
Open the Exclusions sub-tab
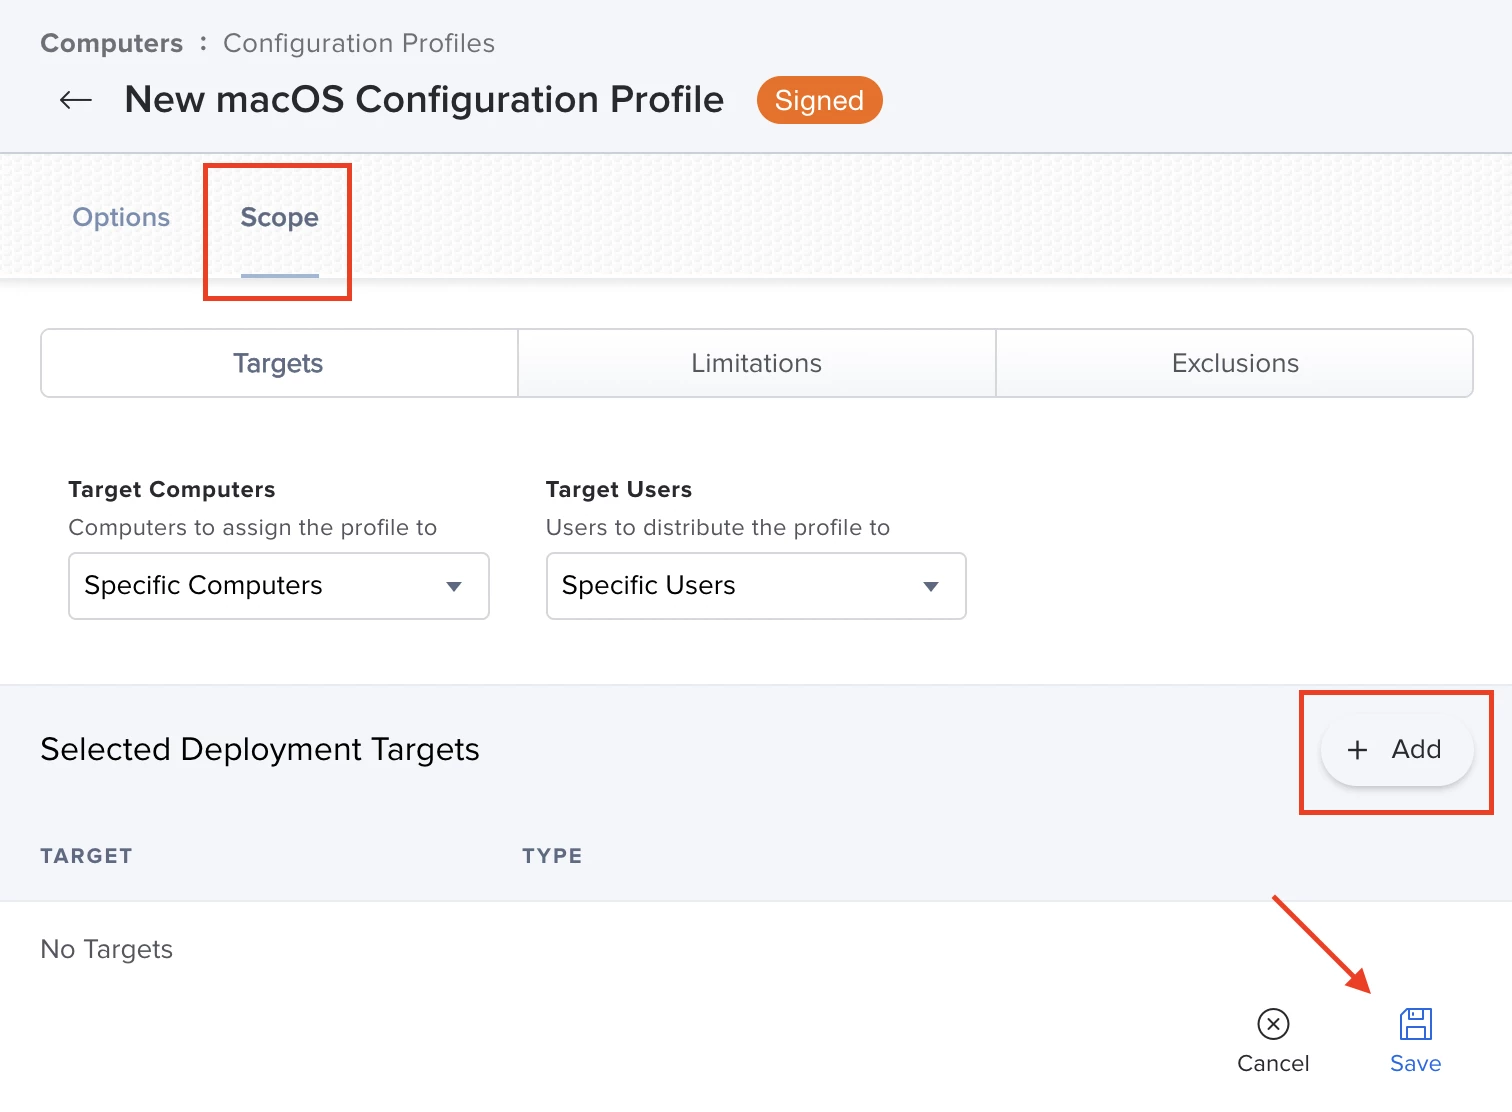[1235, 363]
